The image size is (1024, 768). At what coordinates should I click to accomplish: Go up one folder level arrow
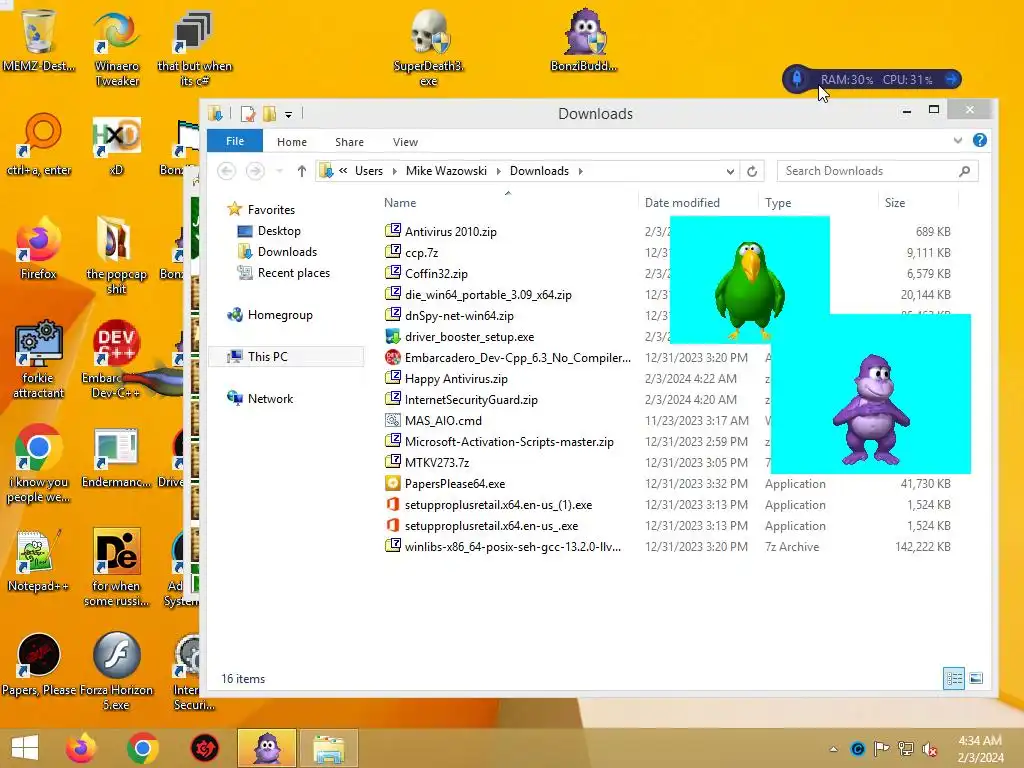tap(301, 171)
